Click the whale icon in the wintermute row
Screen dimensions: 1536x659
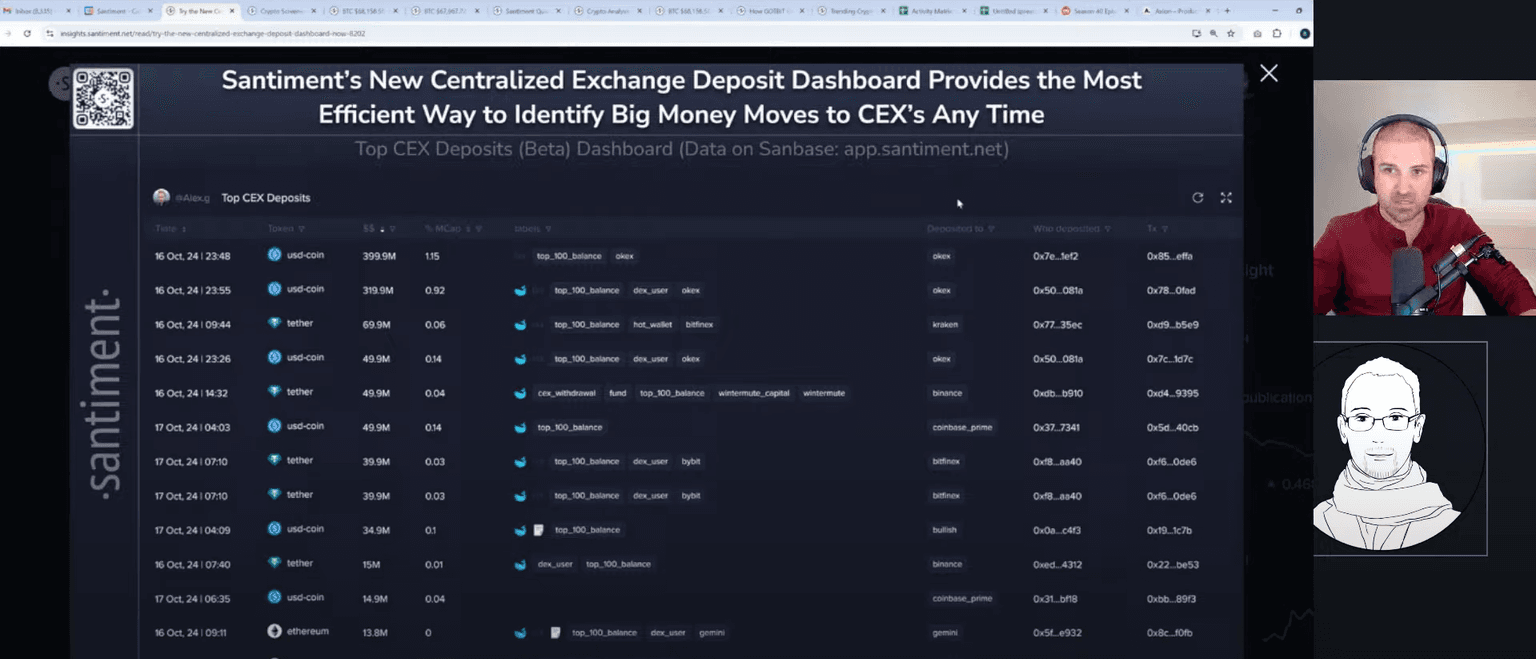520,393
